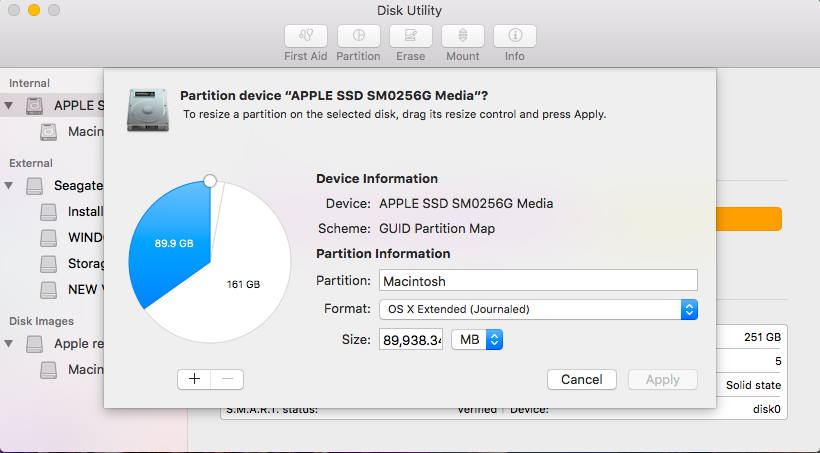Click the Partition toolbar icon
The image size is (820, 453).
pos(358,36)
